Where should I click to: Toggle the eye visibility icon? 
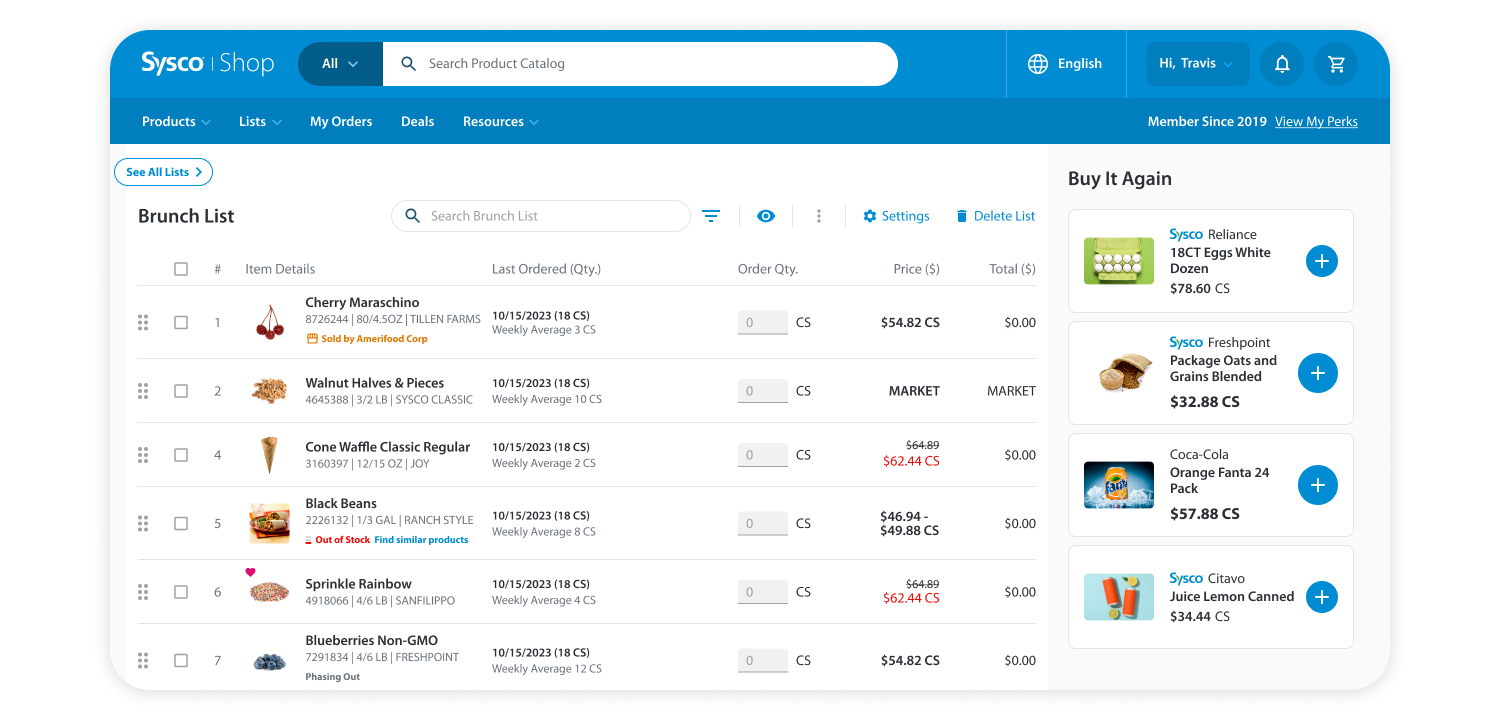coord(766,216)
